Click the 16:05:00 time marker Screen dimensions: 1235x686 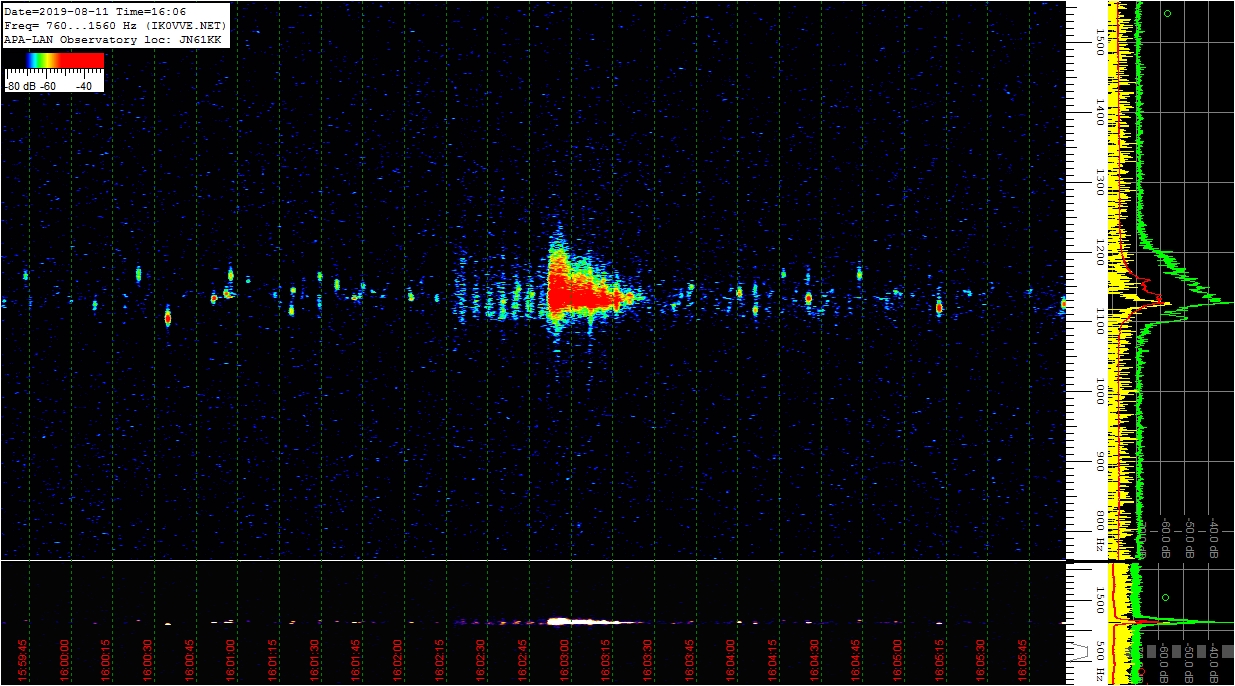(x=897, y=662)
